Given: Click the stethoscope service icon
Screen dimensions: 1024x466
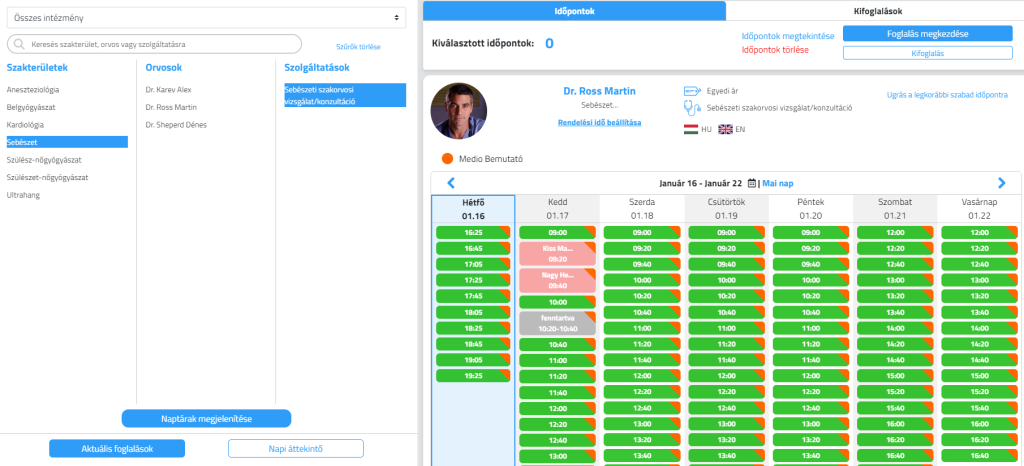Looking at the screenshot, I should coord(691,108).
